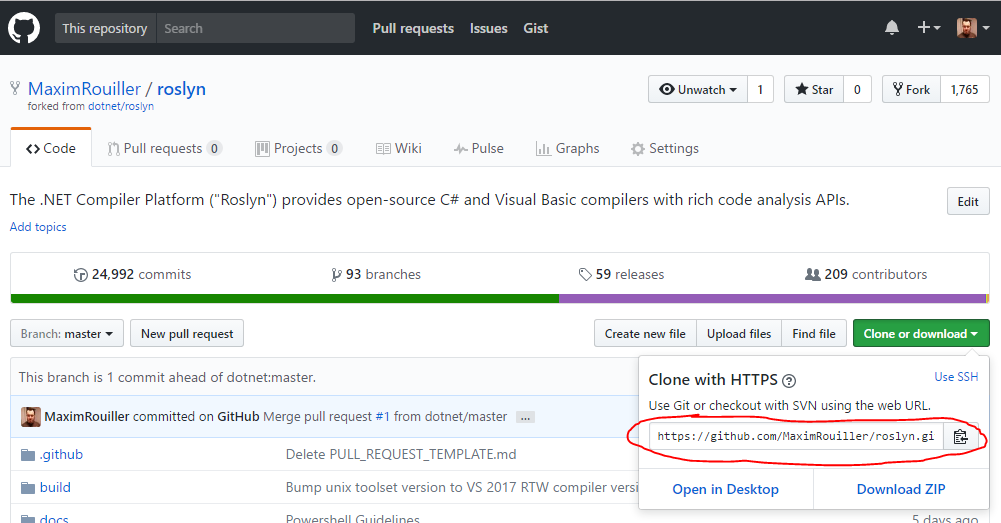Click the contributors people icon
The image size is (1001, 523).
813,275
